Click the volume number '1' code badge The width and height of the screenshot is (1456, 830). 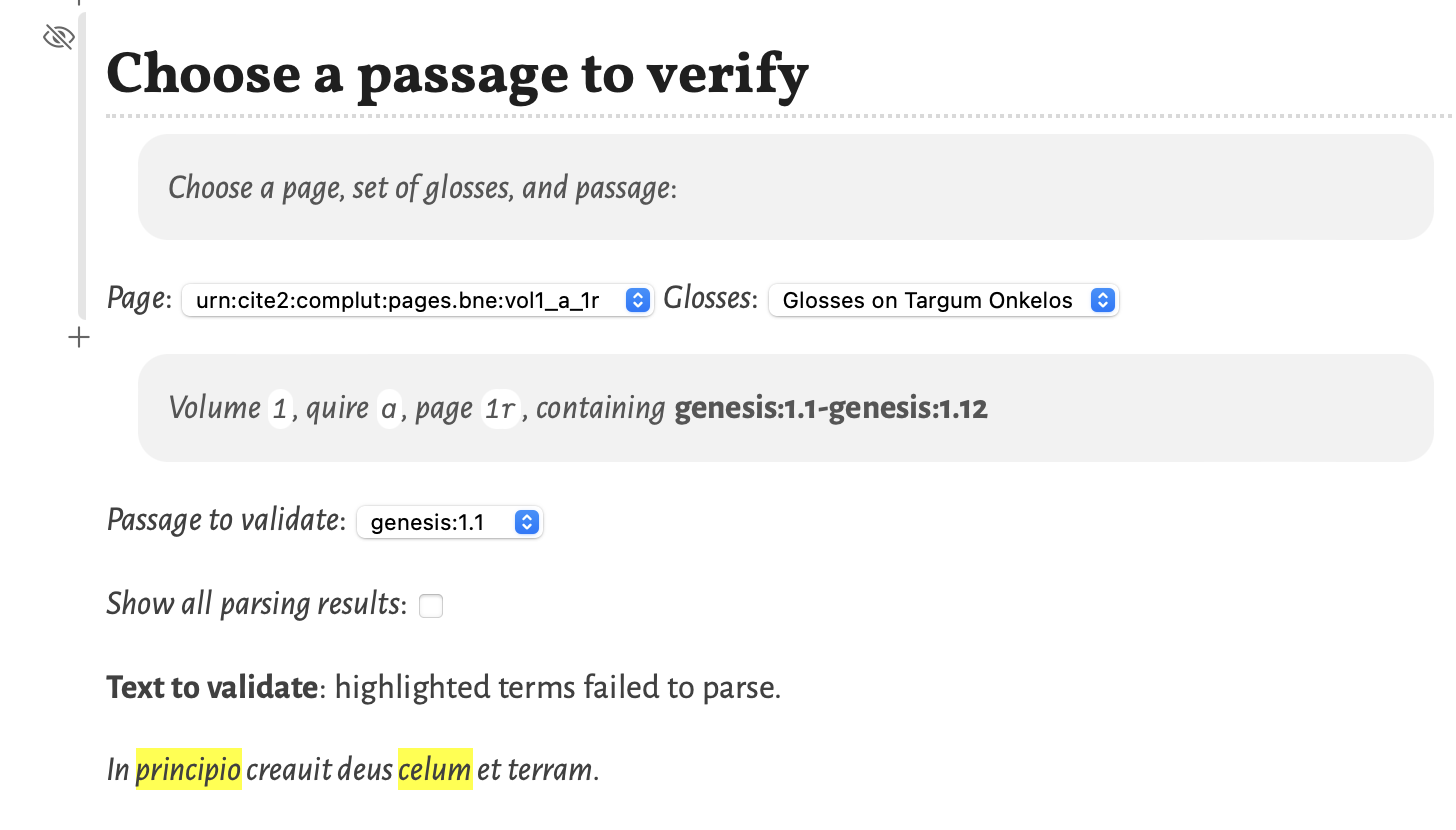coord(281,408)
